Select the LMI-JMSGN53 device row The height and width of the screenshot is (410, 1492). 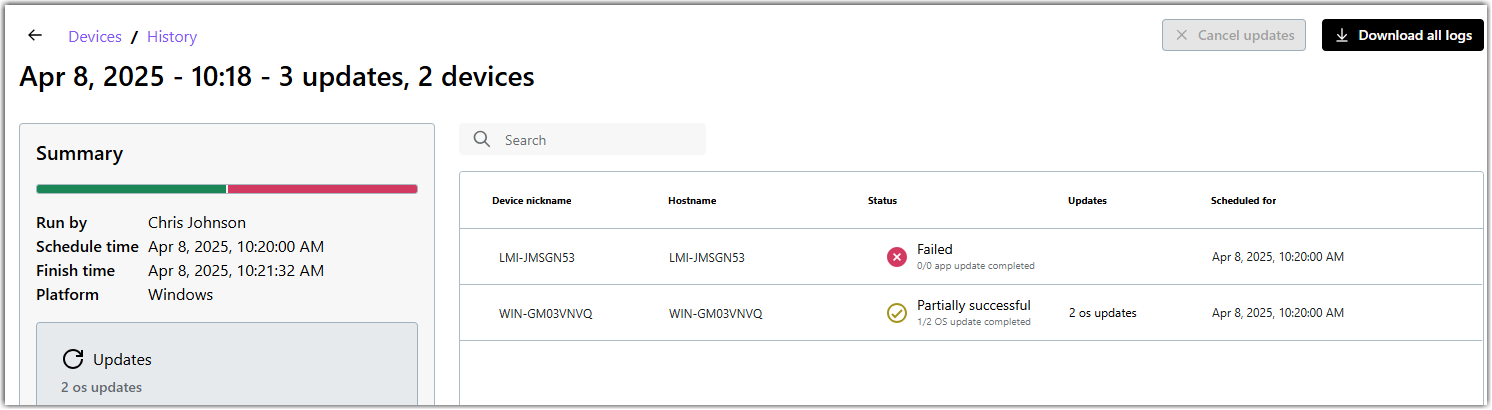tap(537, 257)
